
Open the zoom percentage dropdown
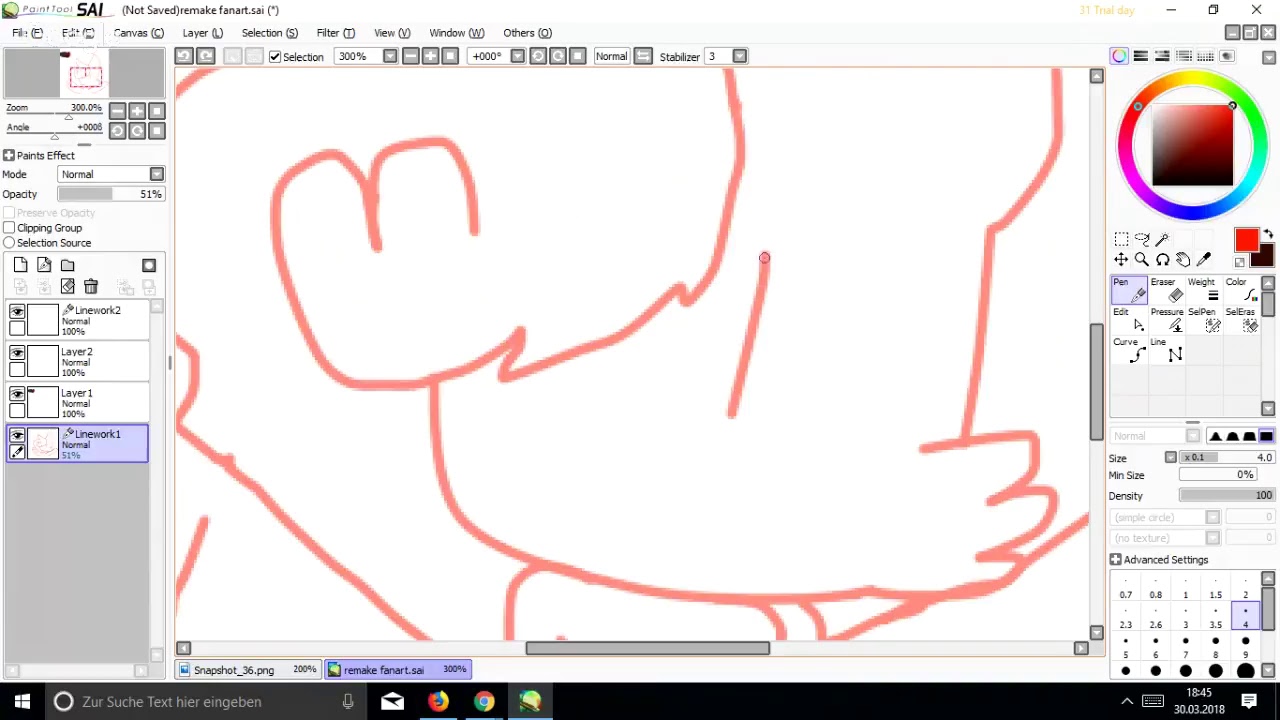390,56
